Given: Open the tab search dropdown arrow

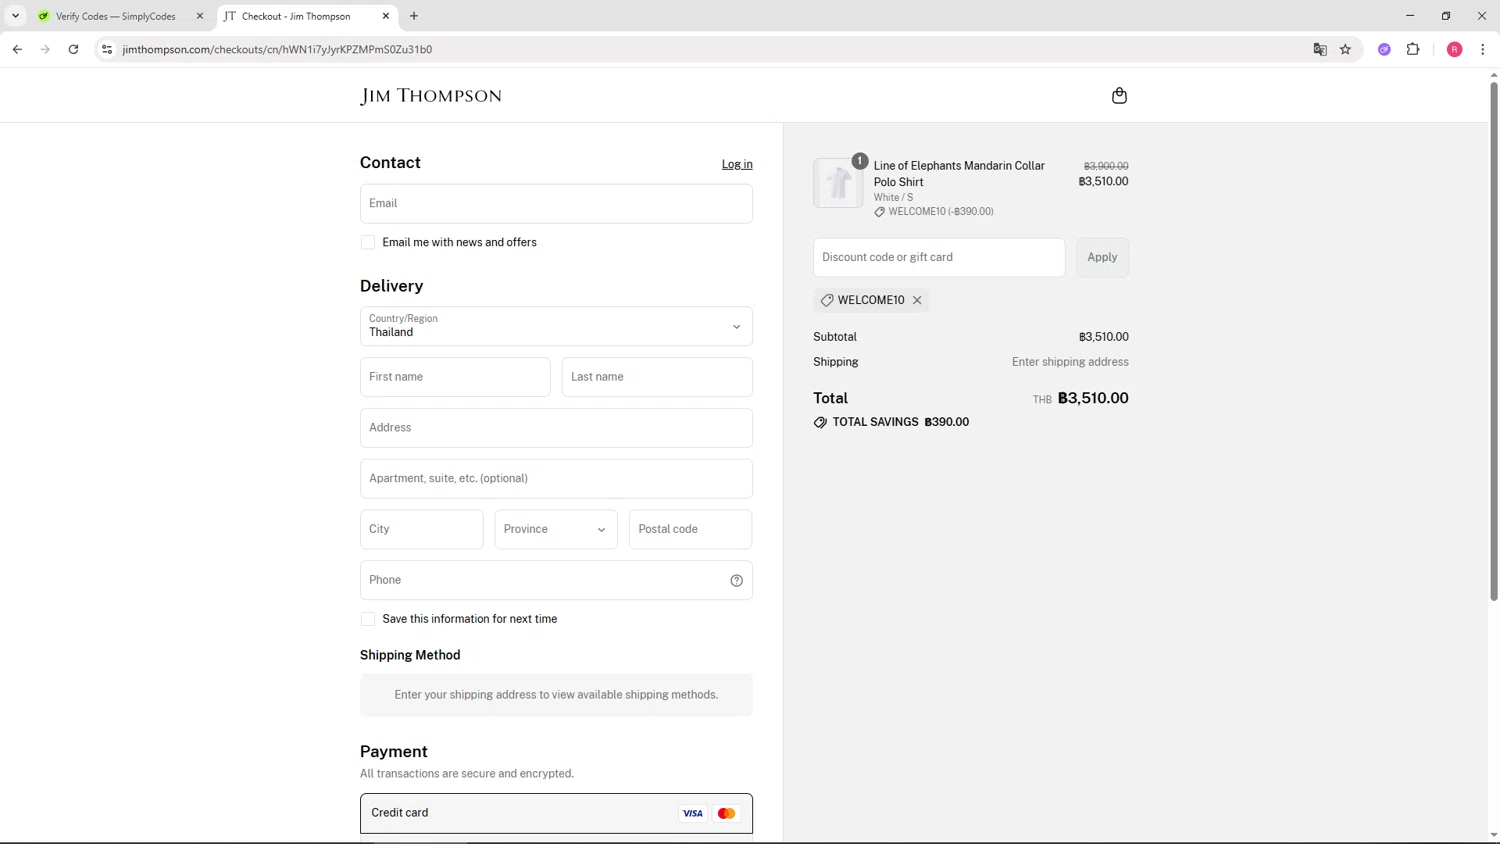Looking at the screenshot, I should point(15,16).
